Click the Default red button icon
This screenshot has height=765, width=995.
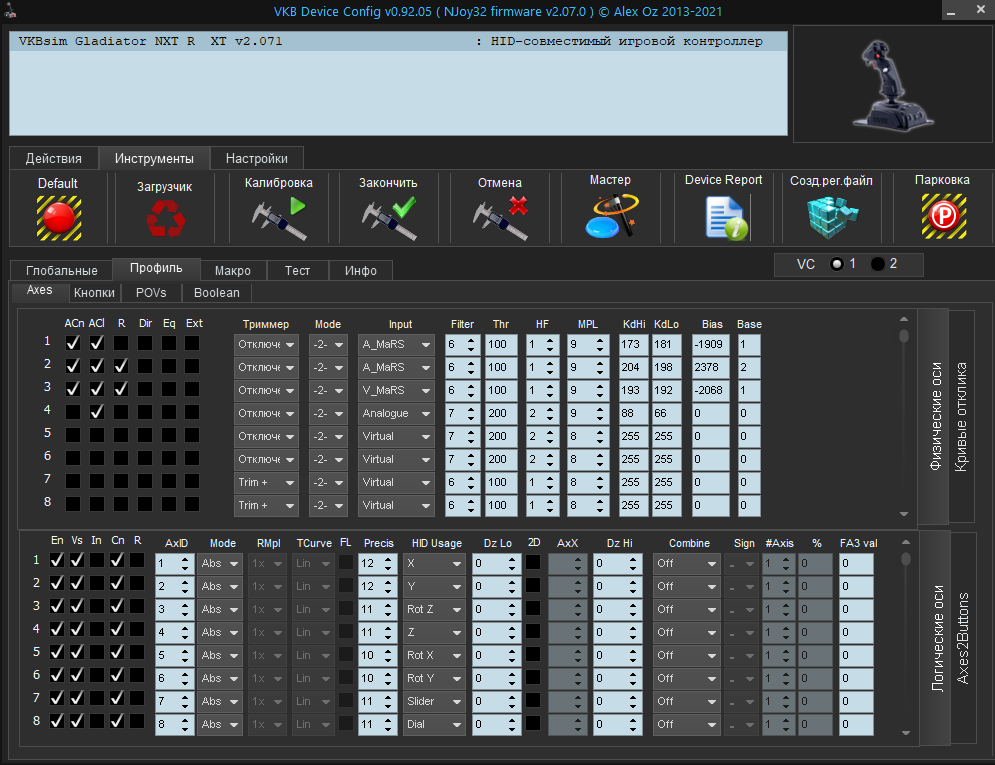coord(58,218)
